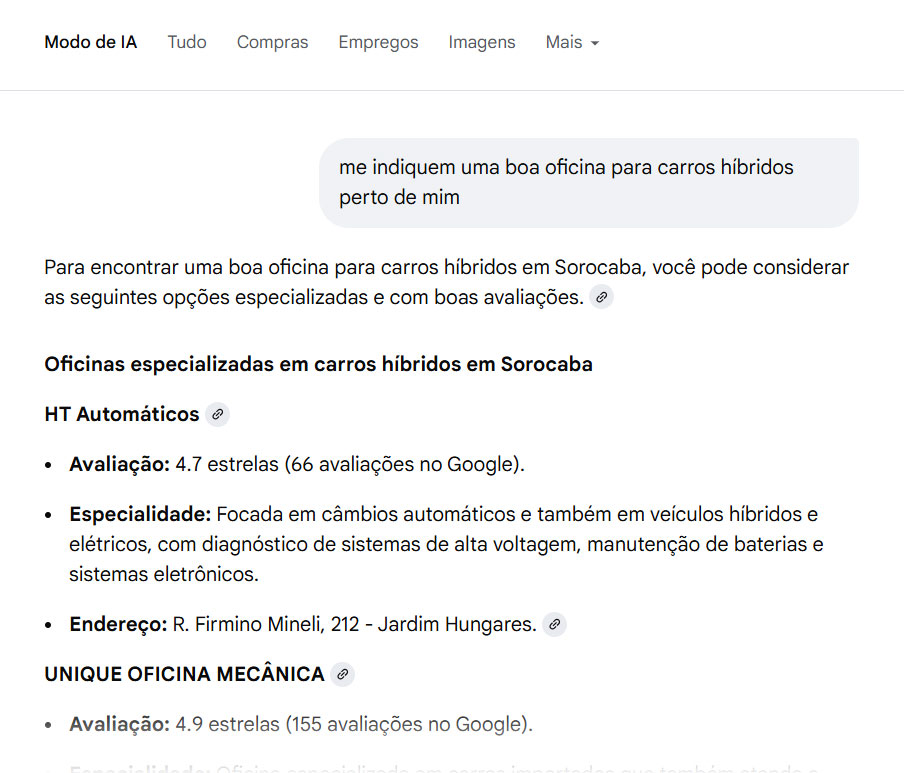This screenshot has width=904, height=773.
Task: Expand the Mais dropdown menu
Action: (x=572, y=42)
